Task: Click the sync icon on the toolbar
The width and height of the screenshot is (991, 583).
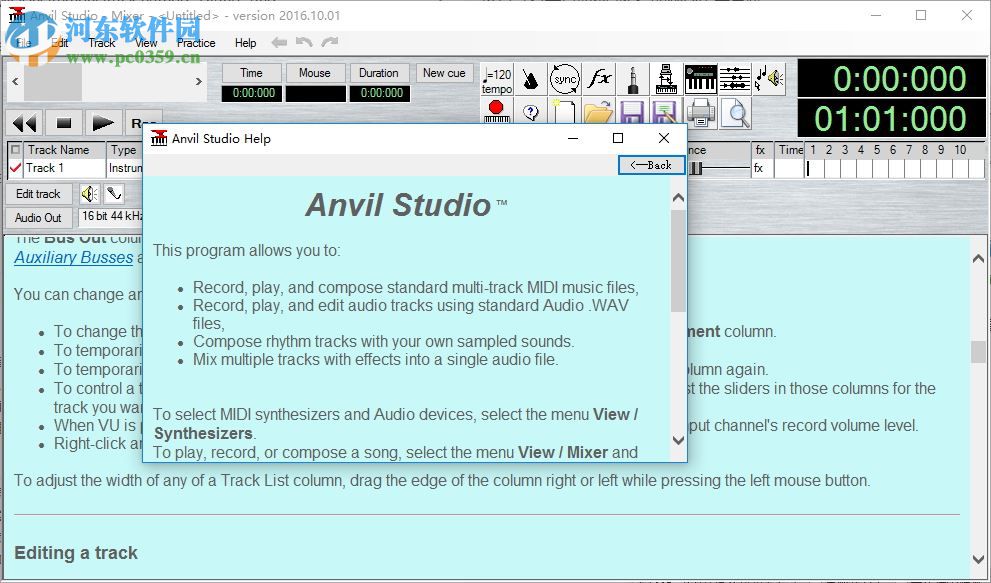Action: pyautogui.click(x=565, y=80)
